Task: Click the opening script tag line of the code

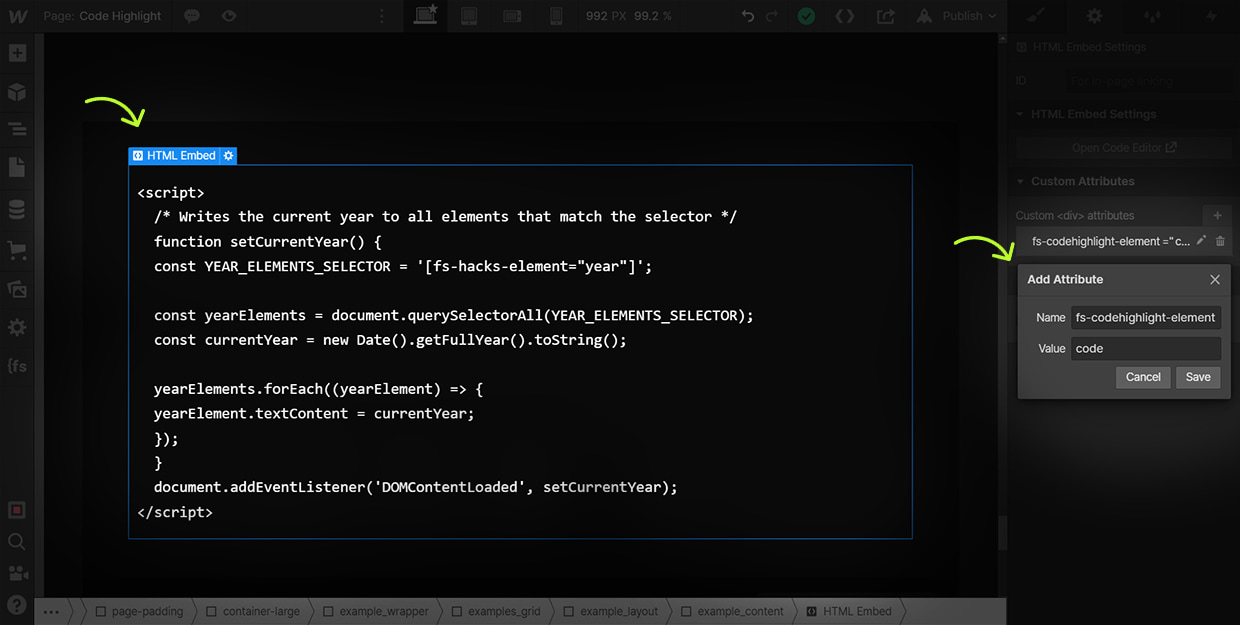Action: (171, 192)
